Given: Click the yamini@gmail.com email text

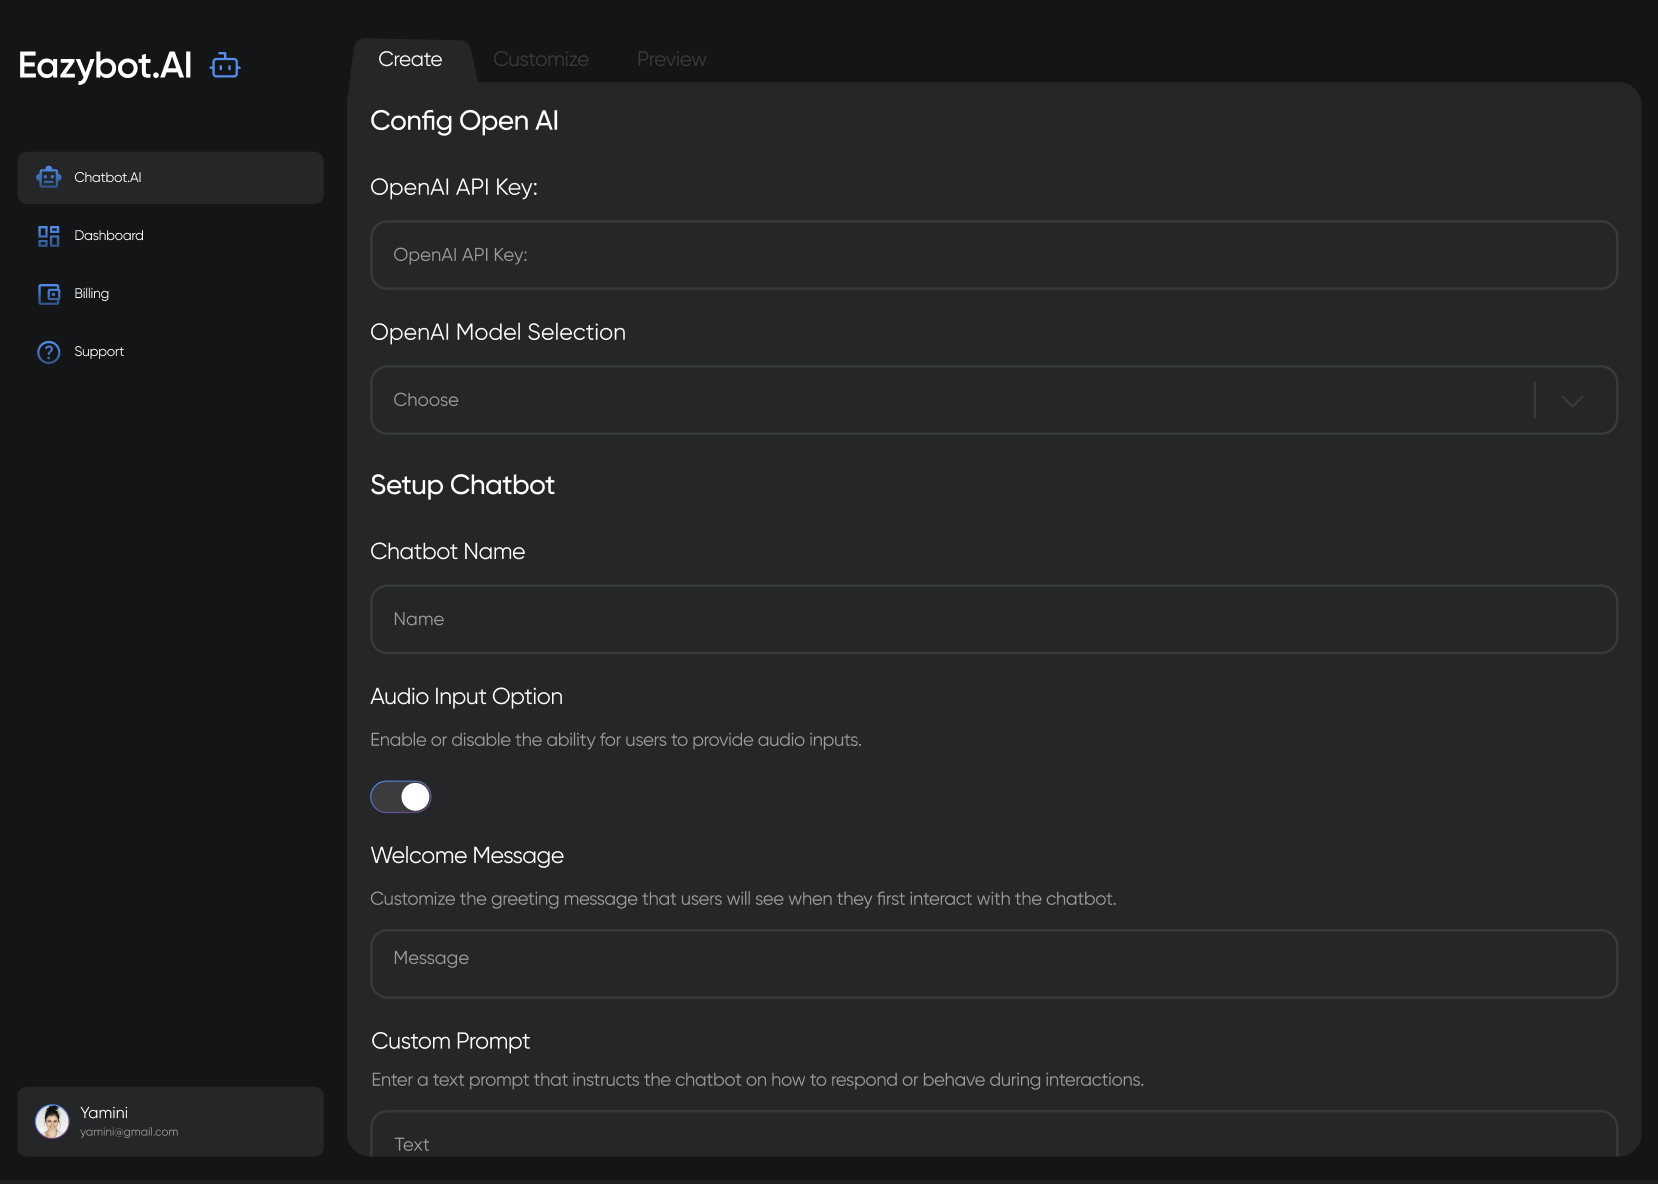Looking at the screenshot, I should 129,1132.
